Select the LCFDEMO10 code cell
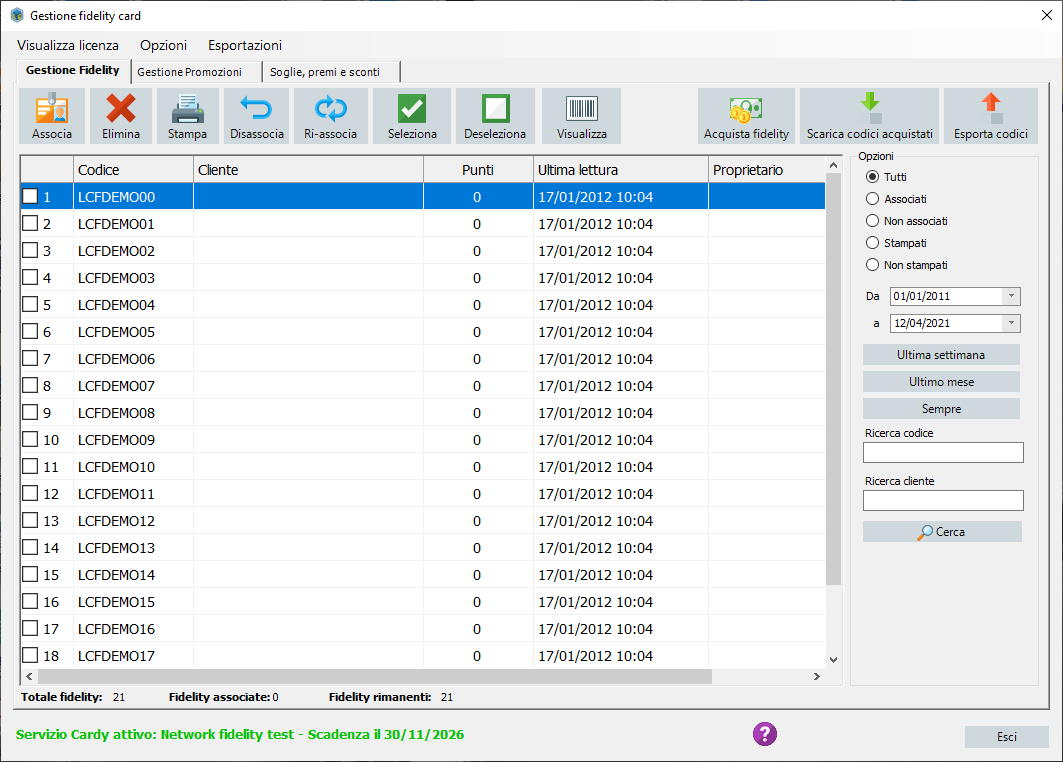This screenshot has width=1063, height=762. pos(133,467)
